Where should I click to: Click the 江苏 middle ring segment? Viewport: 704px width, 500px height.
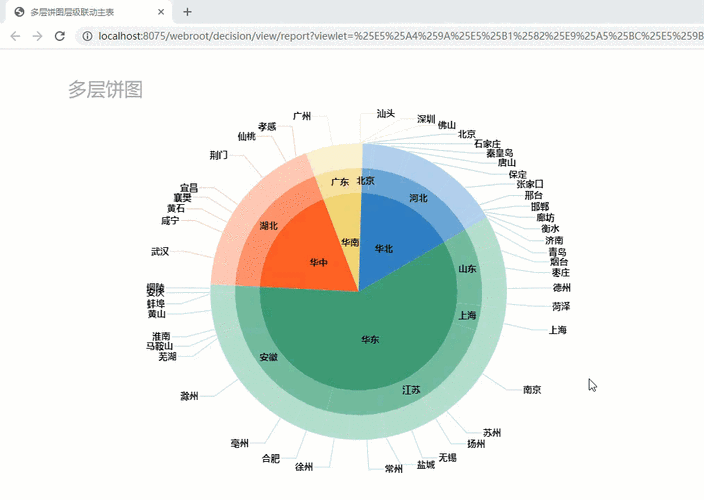(x=411, y=390)
